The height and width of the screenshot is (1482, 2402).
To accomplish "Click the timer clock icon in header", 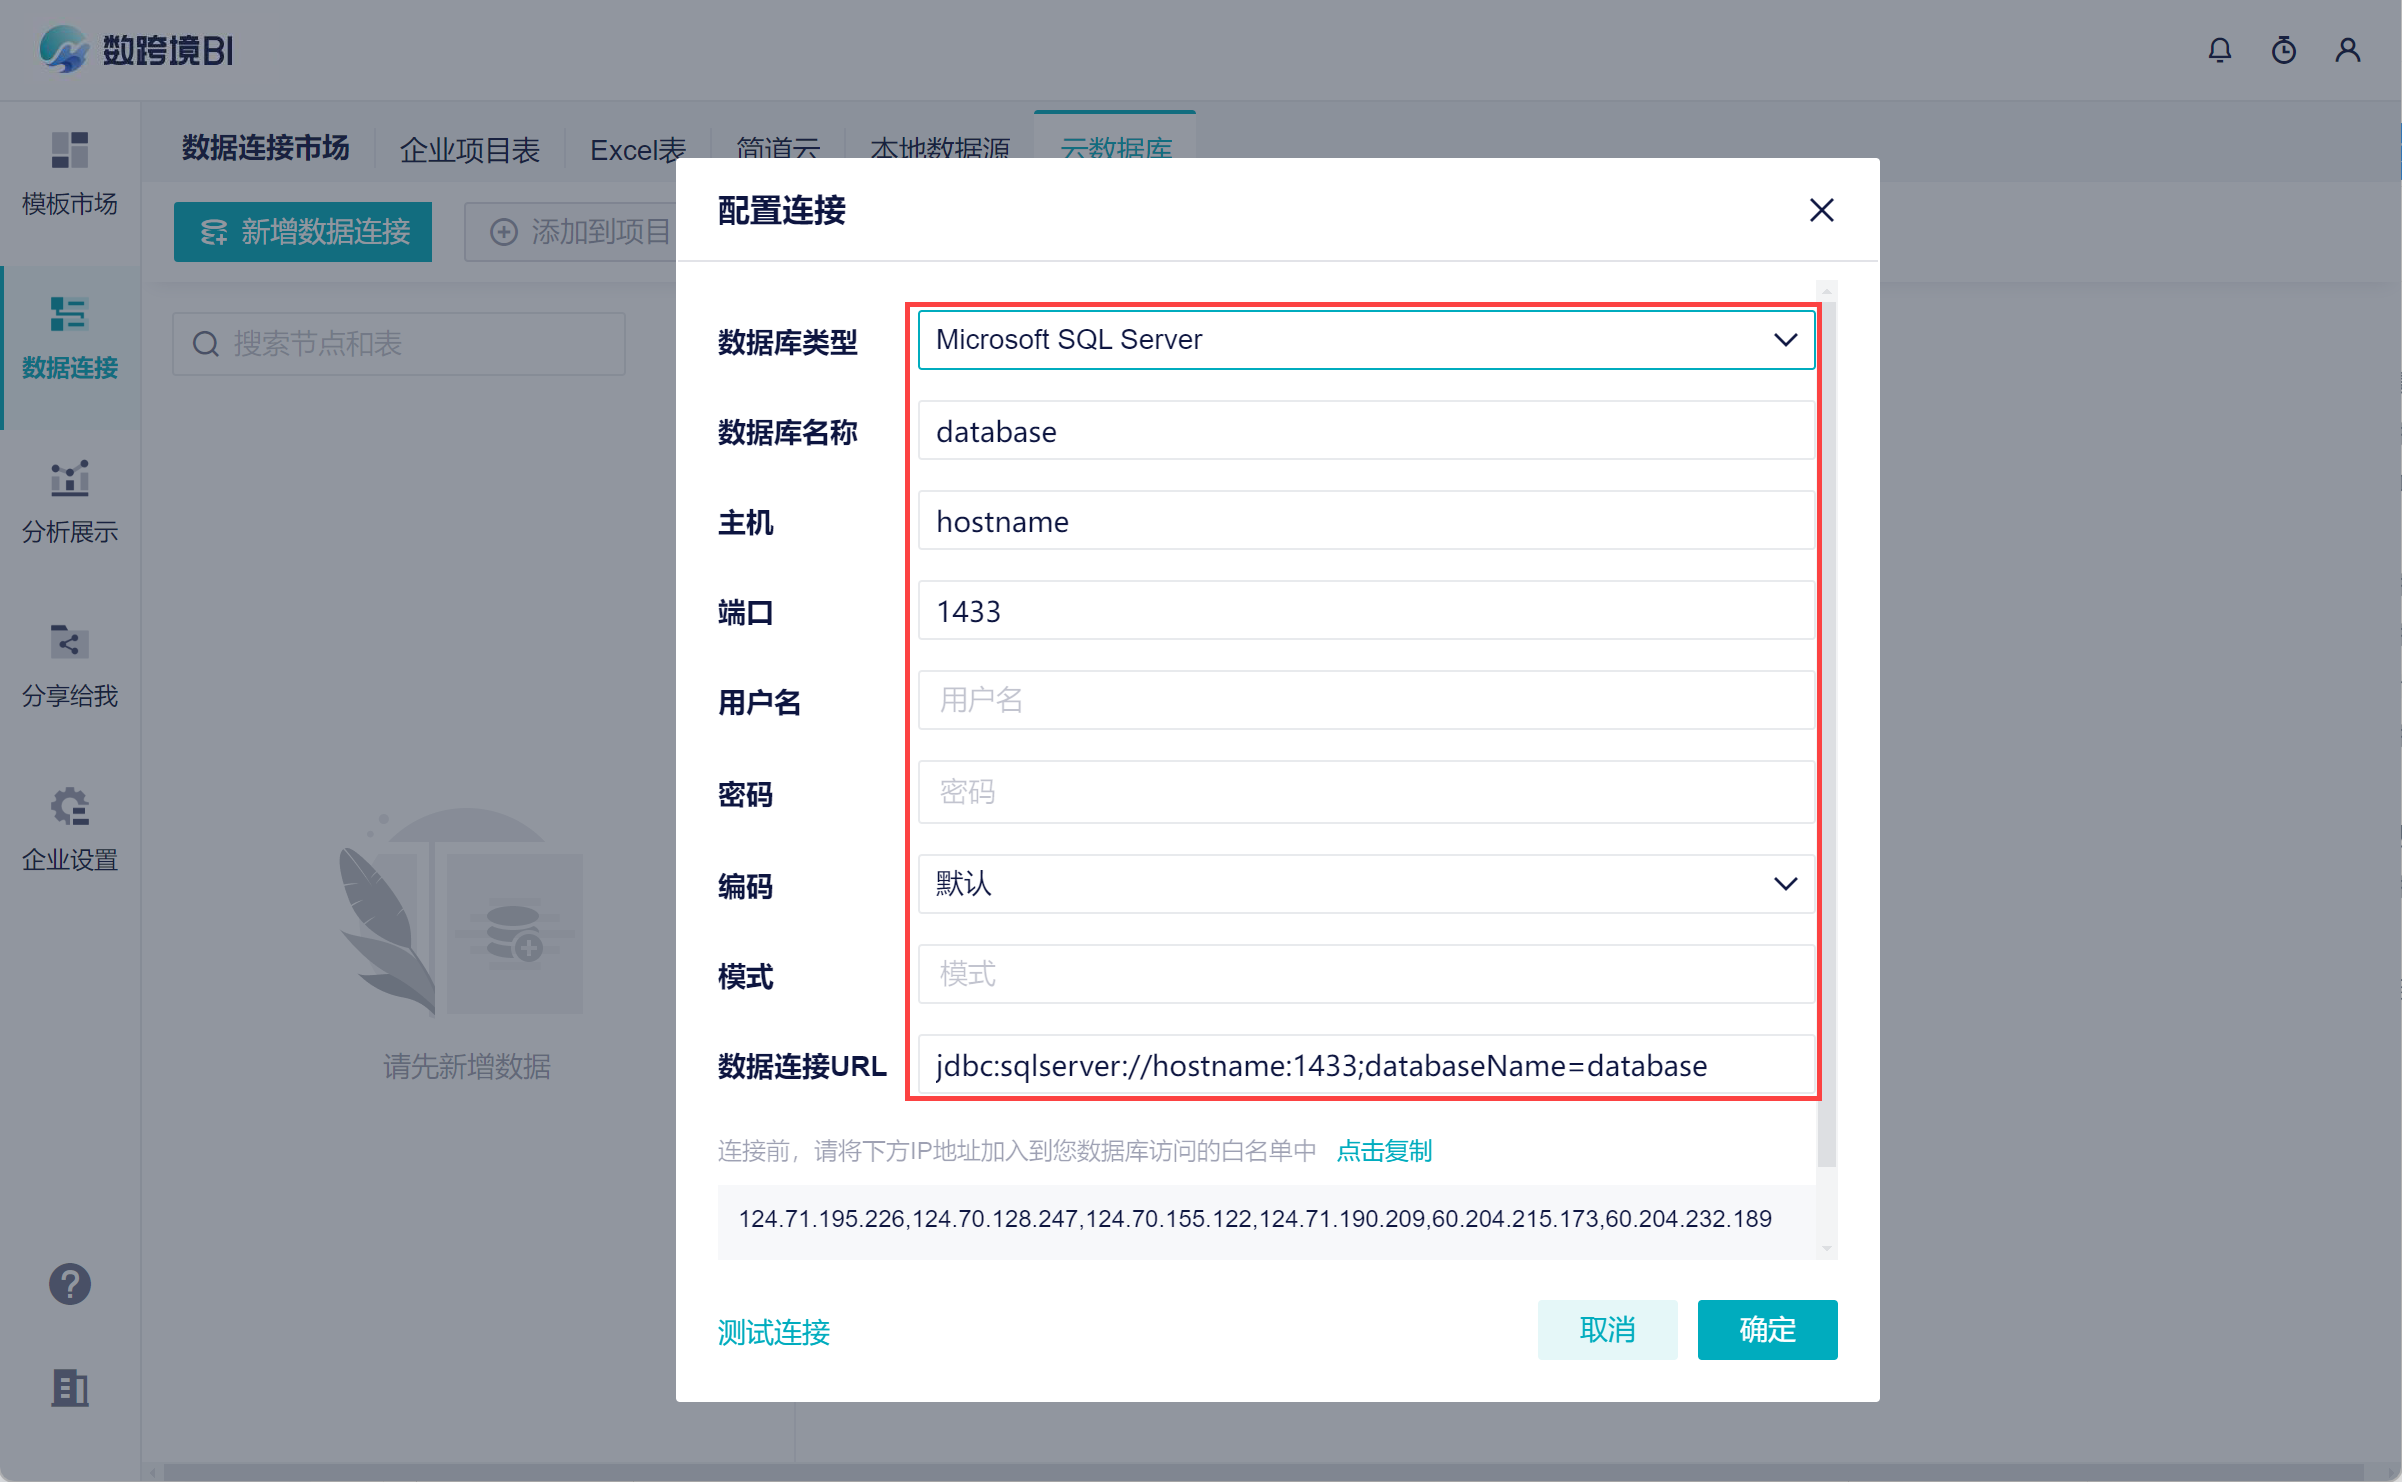I will pyautogui.click(x=2283, y=50).
